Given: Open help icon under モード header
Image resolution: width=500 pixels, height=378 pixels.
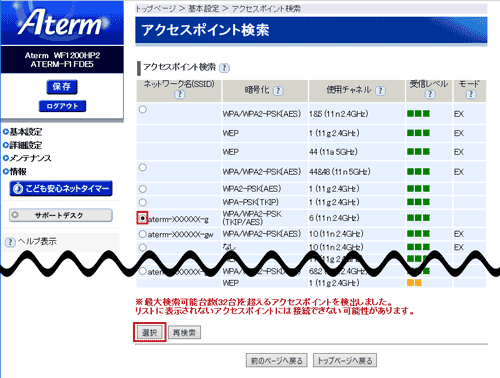Looking at the screenshot, I should [470, 94].
